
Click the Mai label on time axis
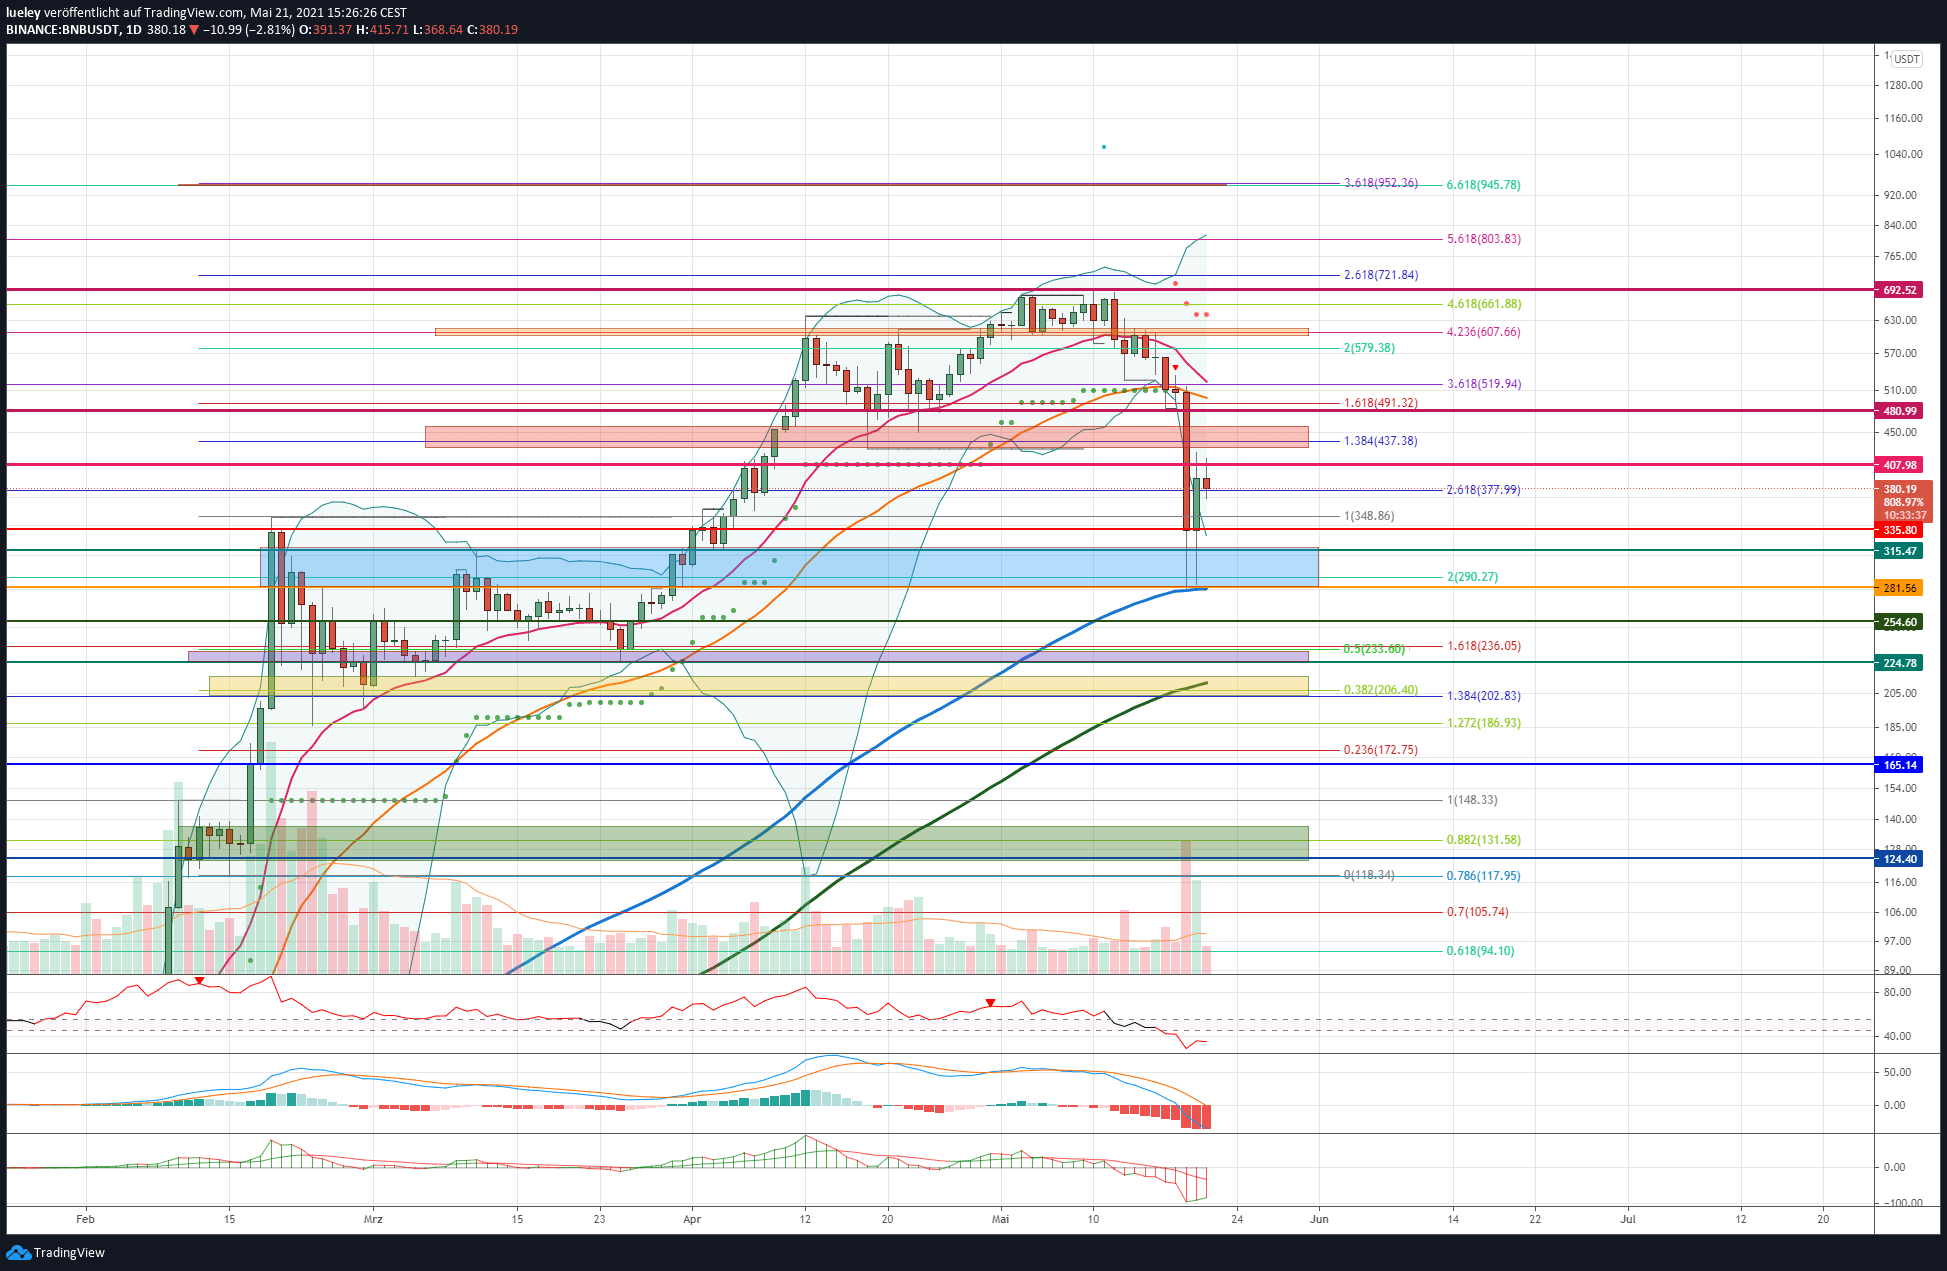pyautogui.click(x=1001, y=1219)
